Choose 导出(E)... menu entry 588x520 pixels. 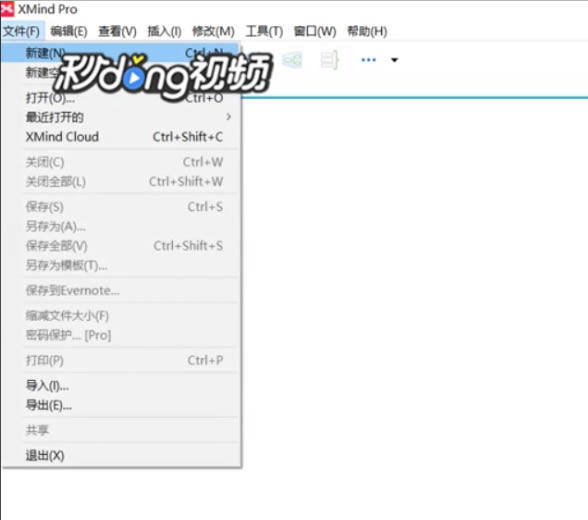(x=121, y=405)
